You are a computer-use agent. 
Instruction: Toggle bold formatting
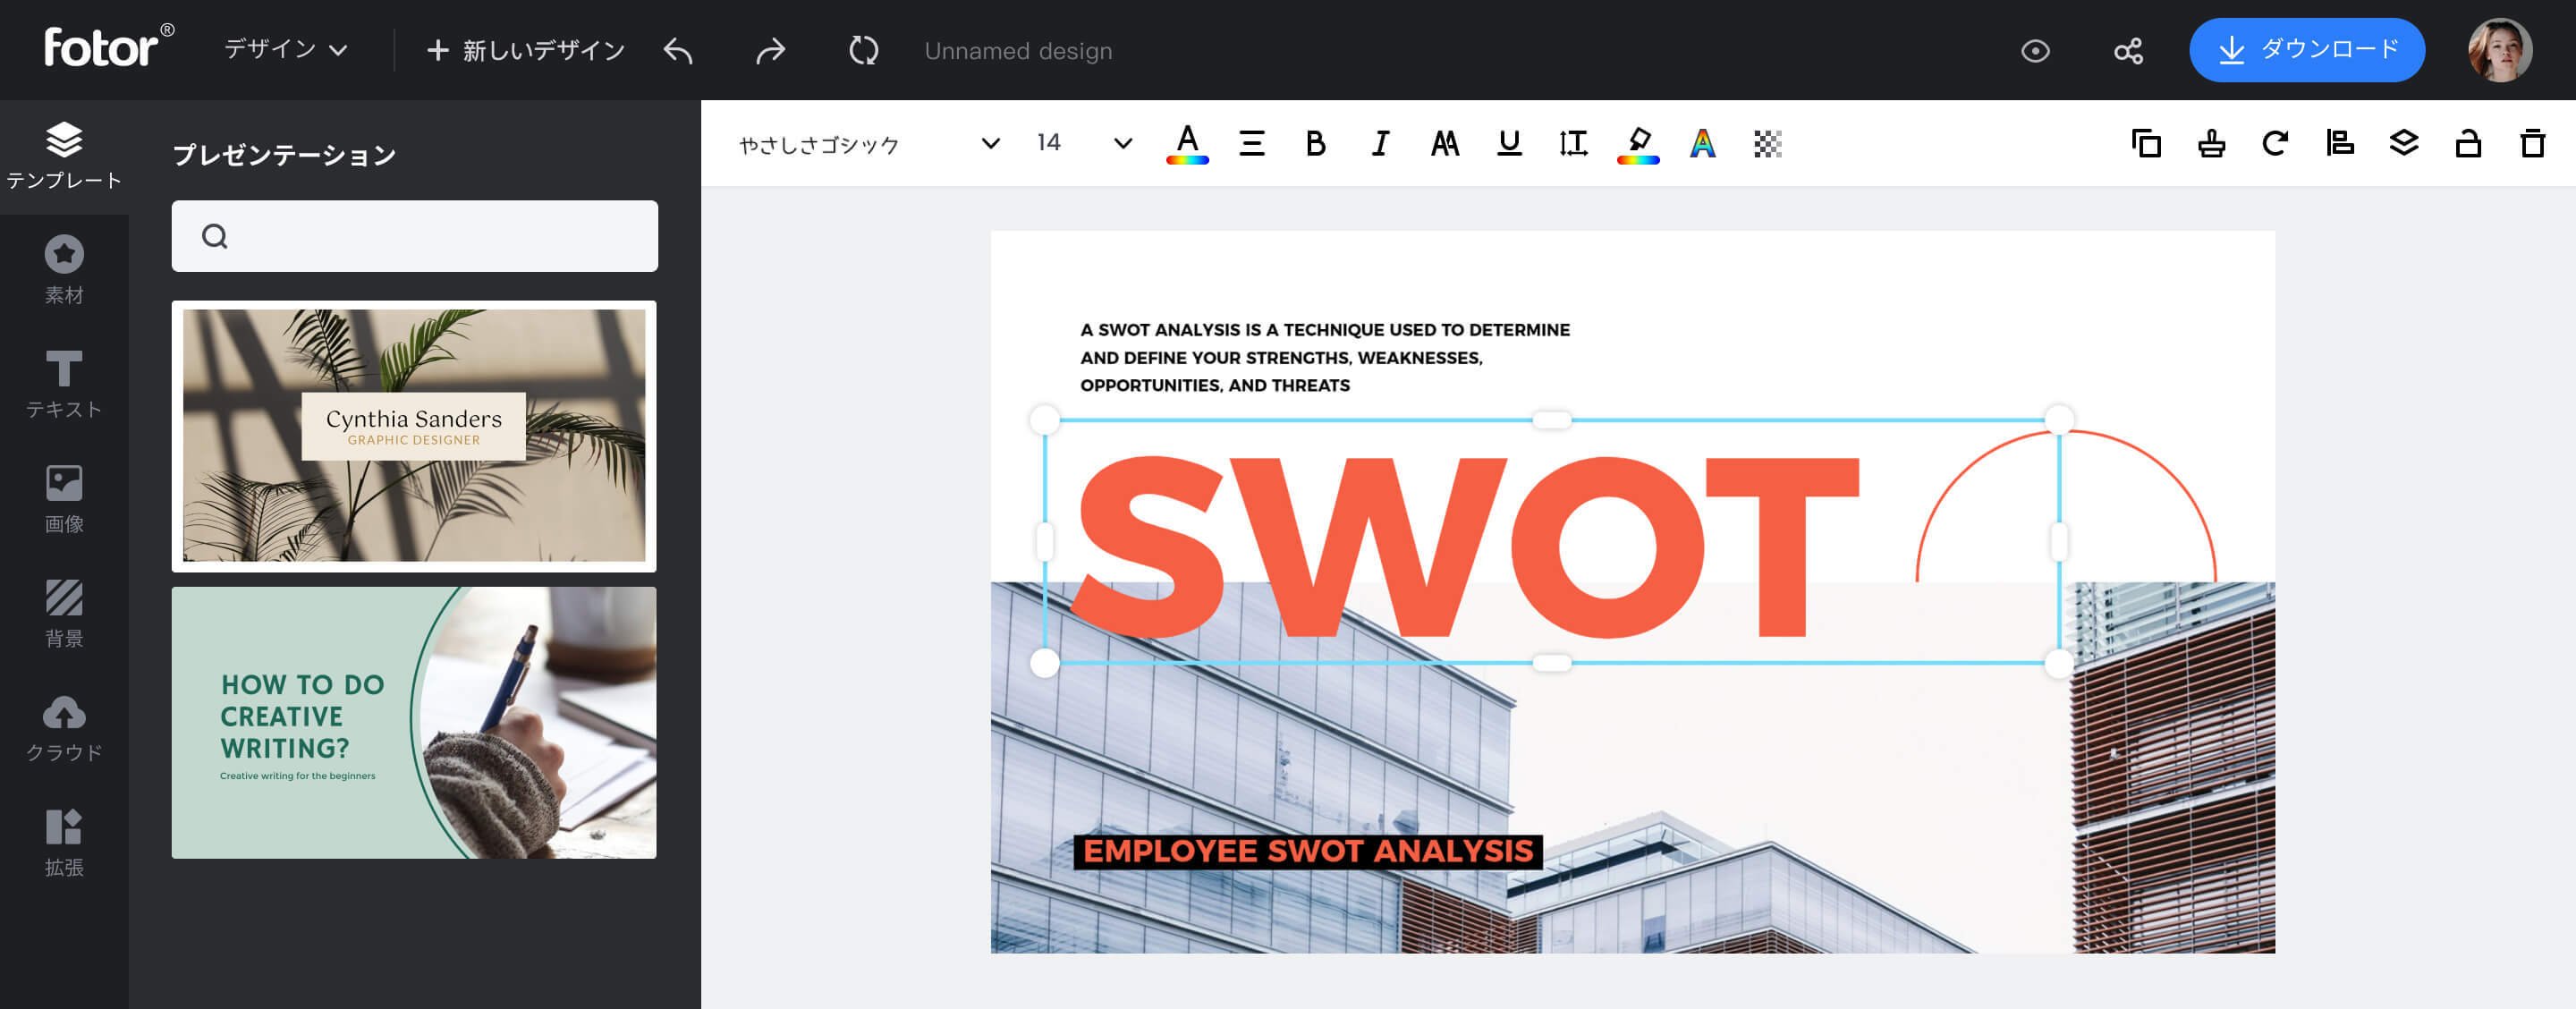coord(1315,144)
